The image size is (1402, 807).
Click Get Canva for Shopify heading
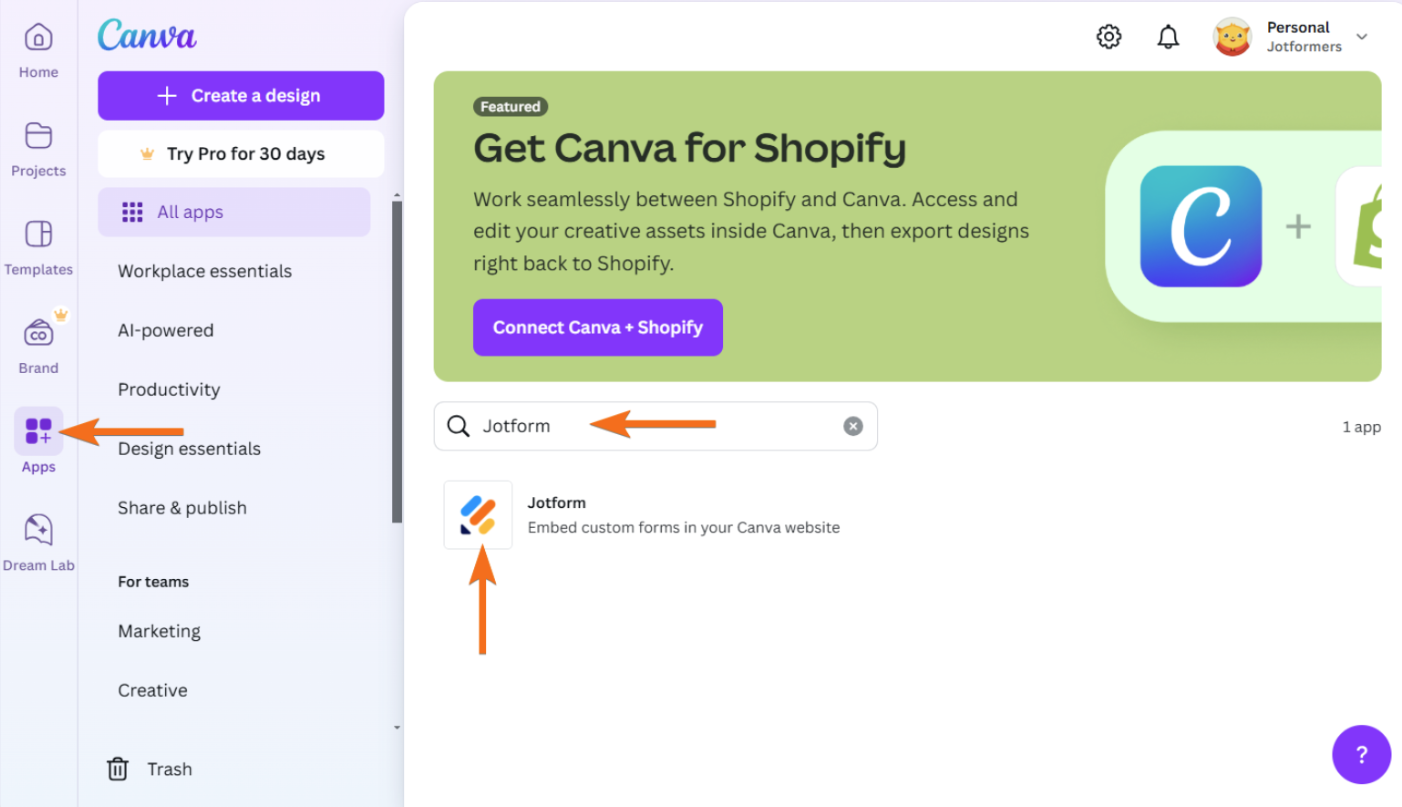[690, 148]
